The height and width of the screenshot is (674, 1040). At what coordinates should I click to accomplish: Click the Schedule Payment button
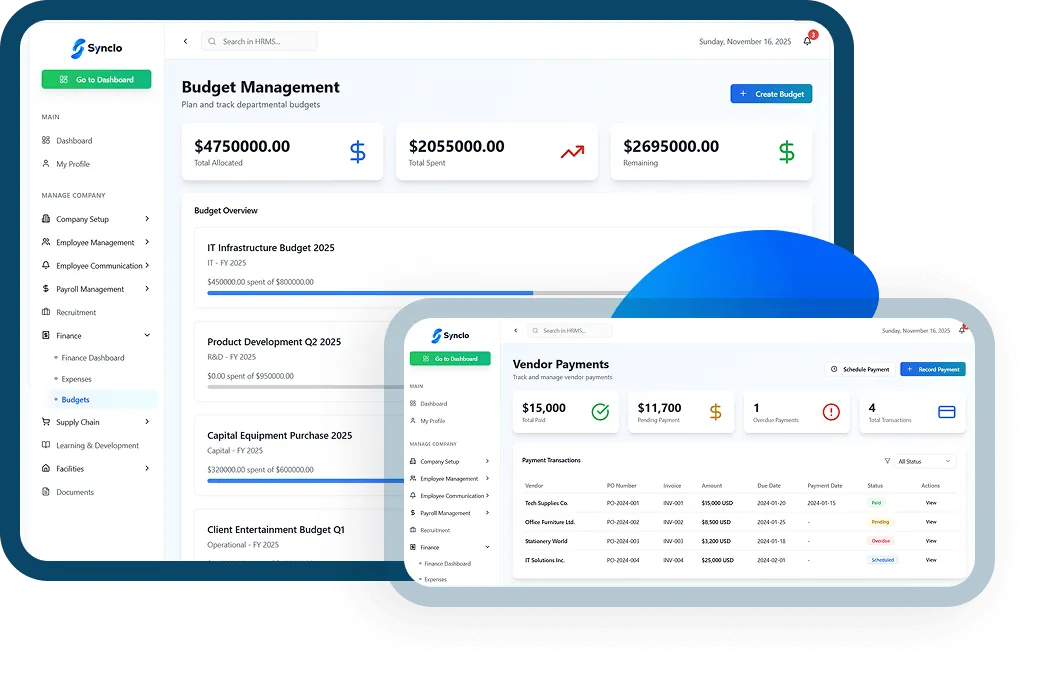tap(859, 369)
